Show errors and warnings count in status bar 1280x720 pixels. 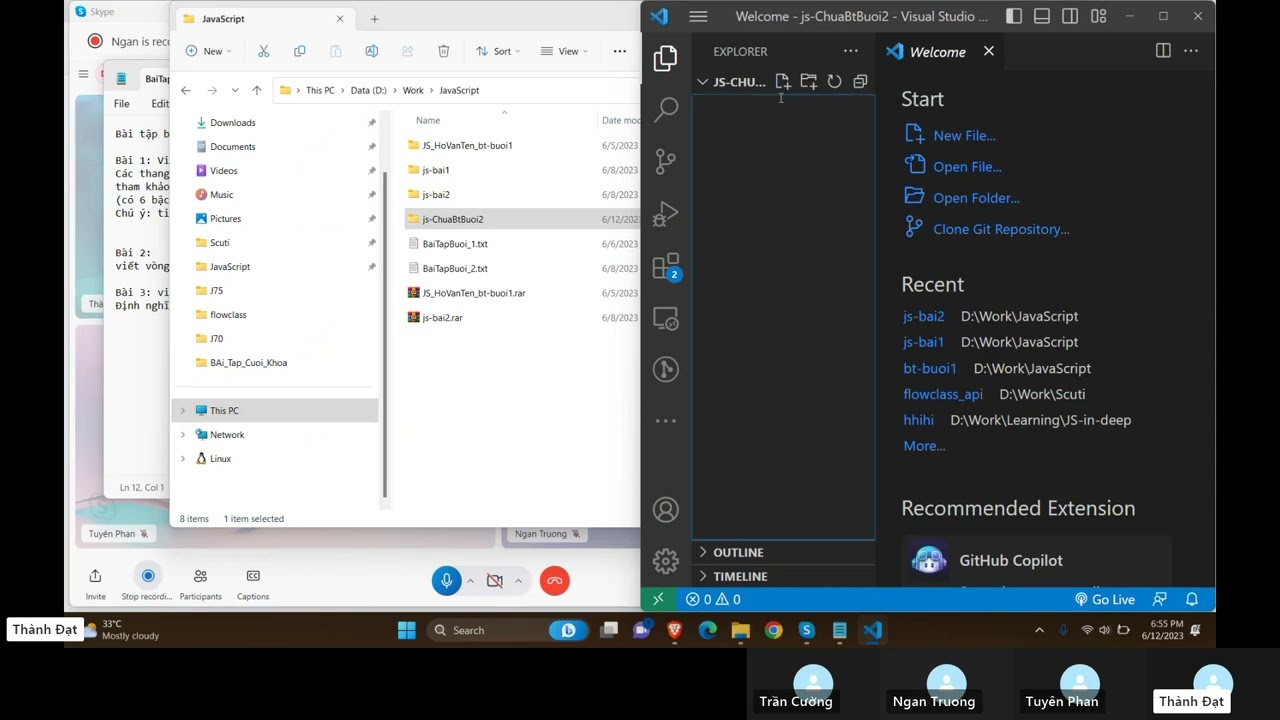coord(713,599)
